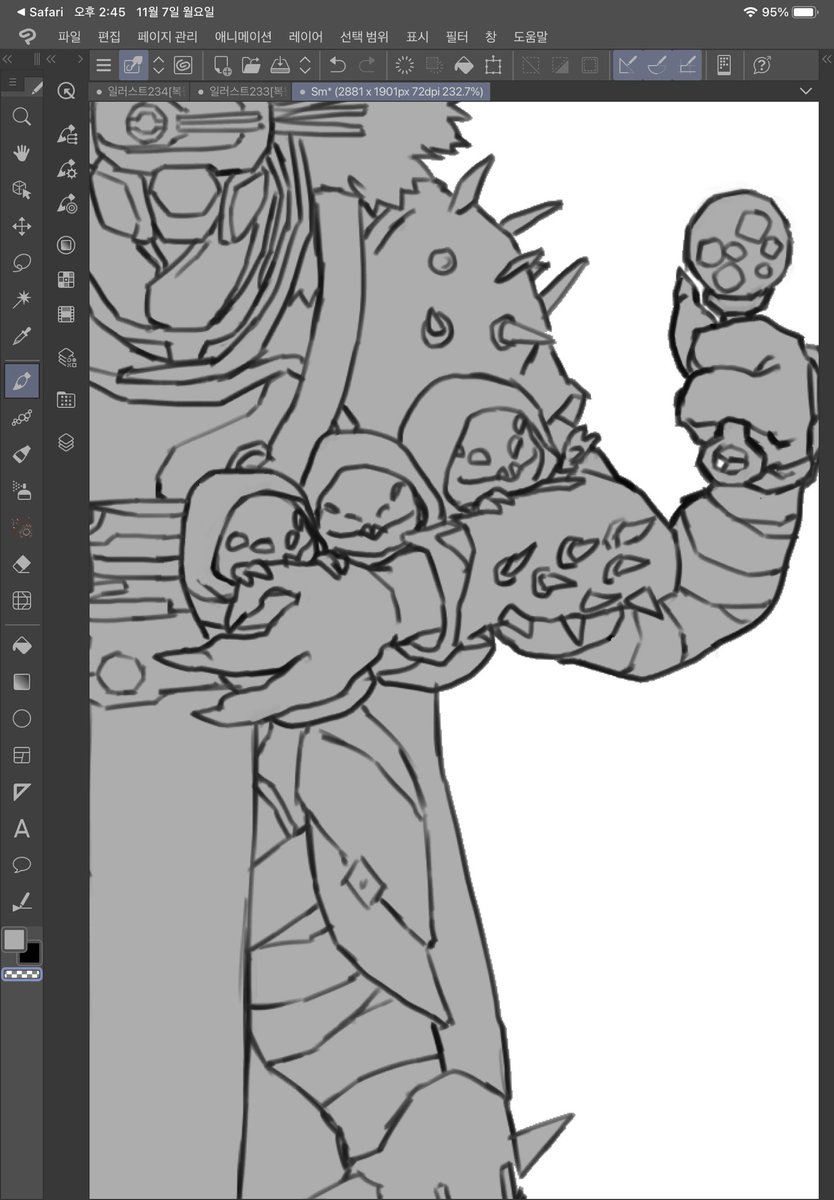This screenshot has width=834, height=1200.
Task: Open the Tool Property palette icon
Action: pyautogui.click(x=67, y=168)
